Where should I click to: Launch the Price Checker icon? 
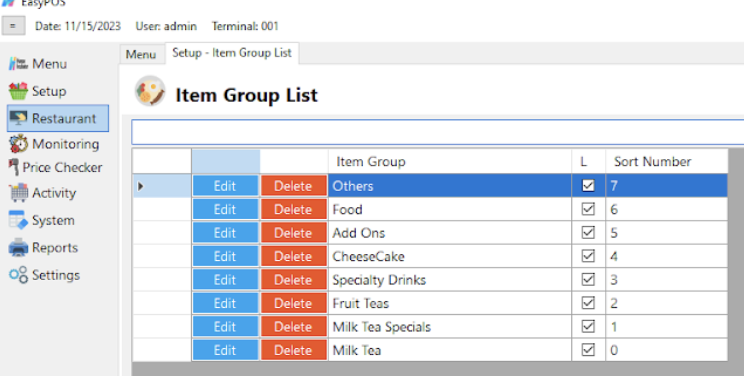[x=14, y=168]
